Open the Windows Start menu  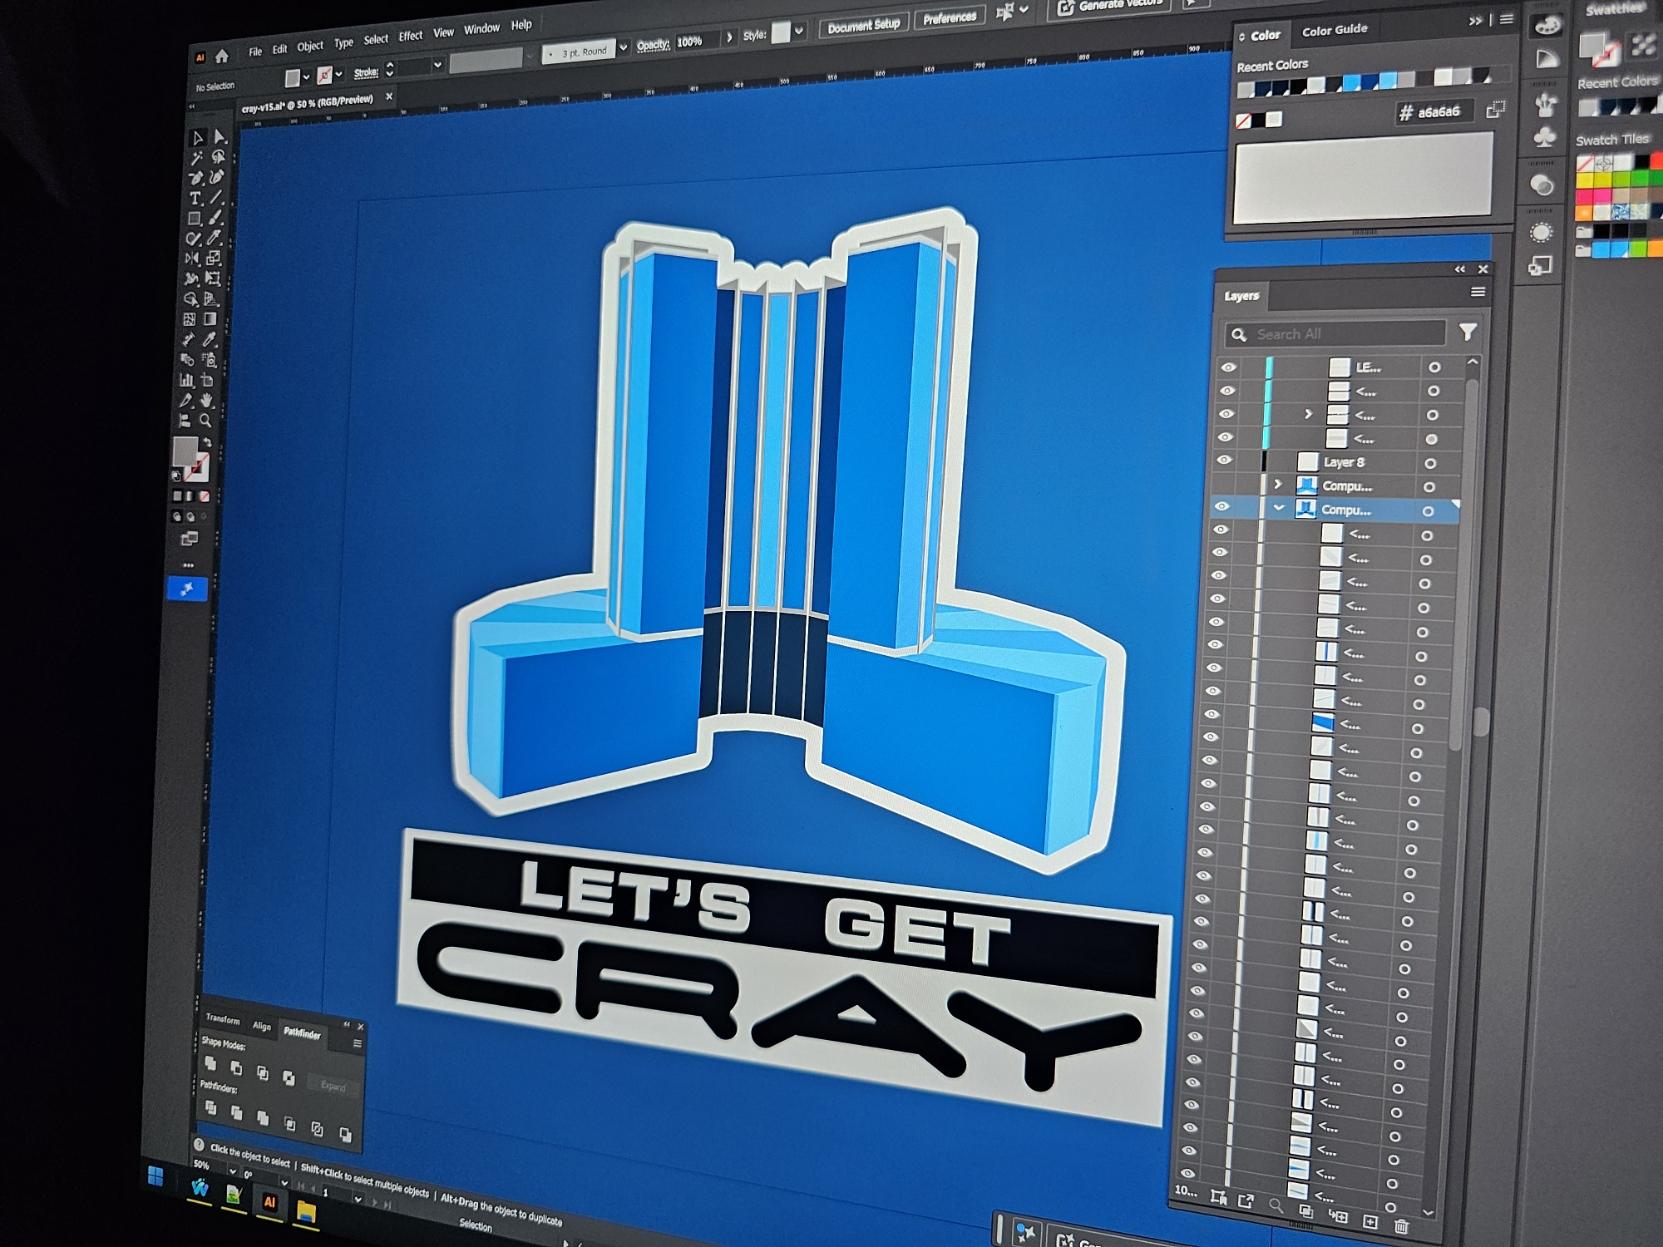pyautogui.click(x=156, y=1176)
